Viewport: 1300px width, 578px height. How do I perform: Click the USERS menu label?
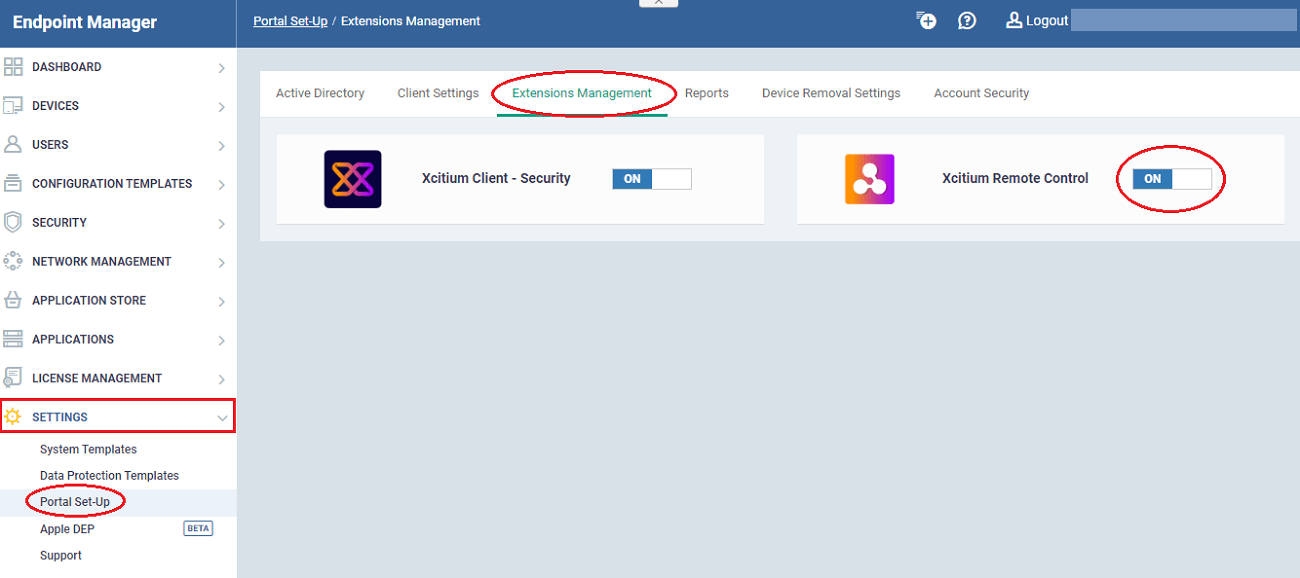[50, 145]
